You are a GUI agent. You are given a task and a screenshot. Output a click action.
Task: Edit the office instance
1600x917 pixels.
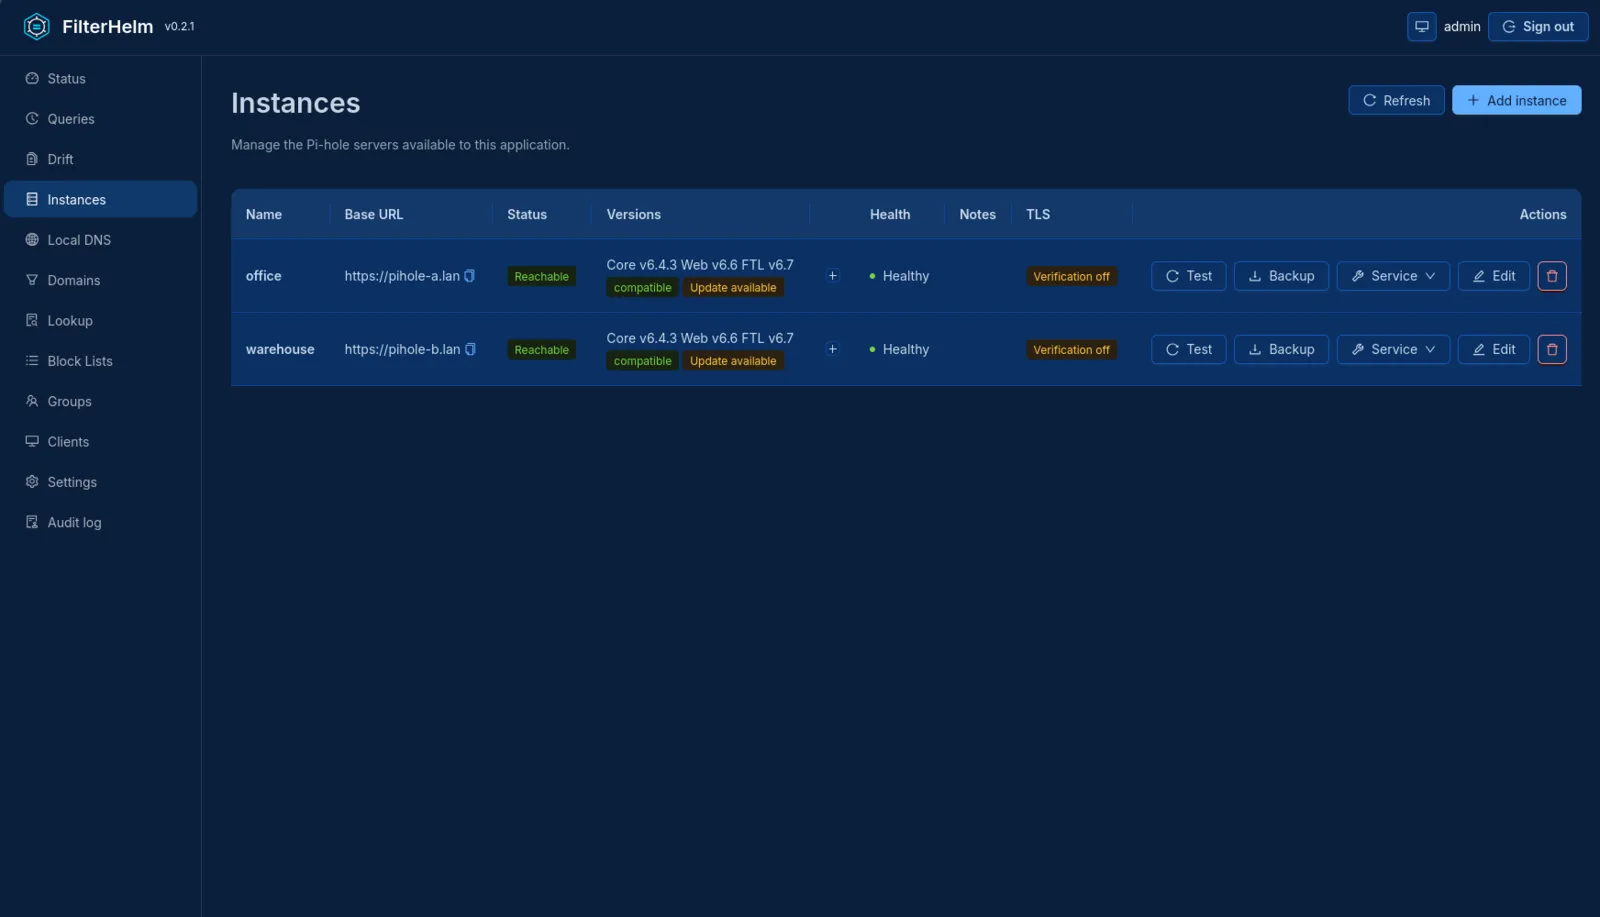[x=1494, y=276]
